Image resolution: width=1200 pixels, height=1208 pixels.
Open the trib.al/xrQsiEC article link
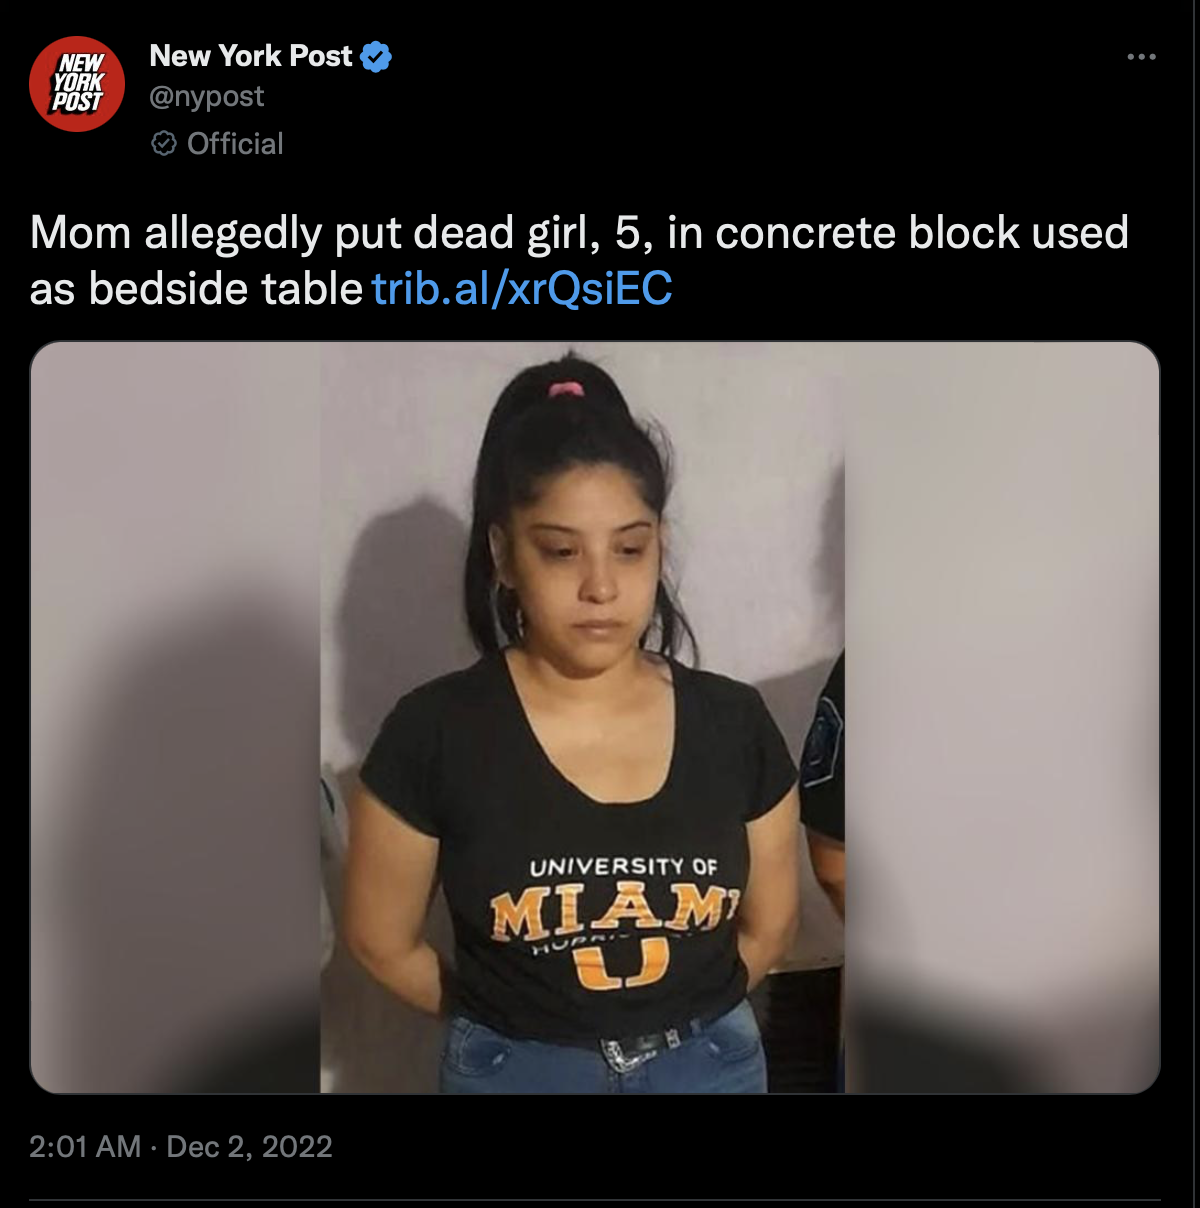(522, 289)
